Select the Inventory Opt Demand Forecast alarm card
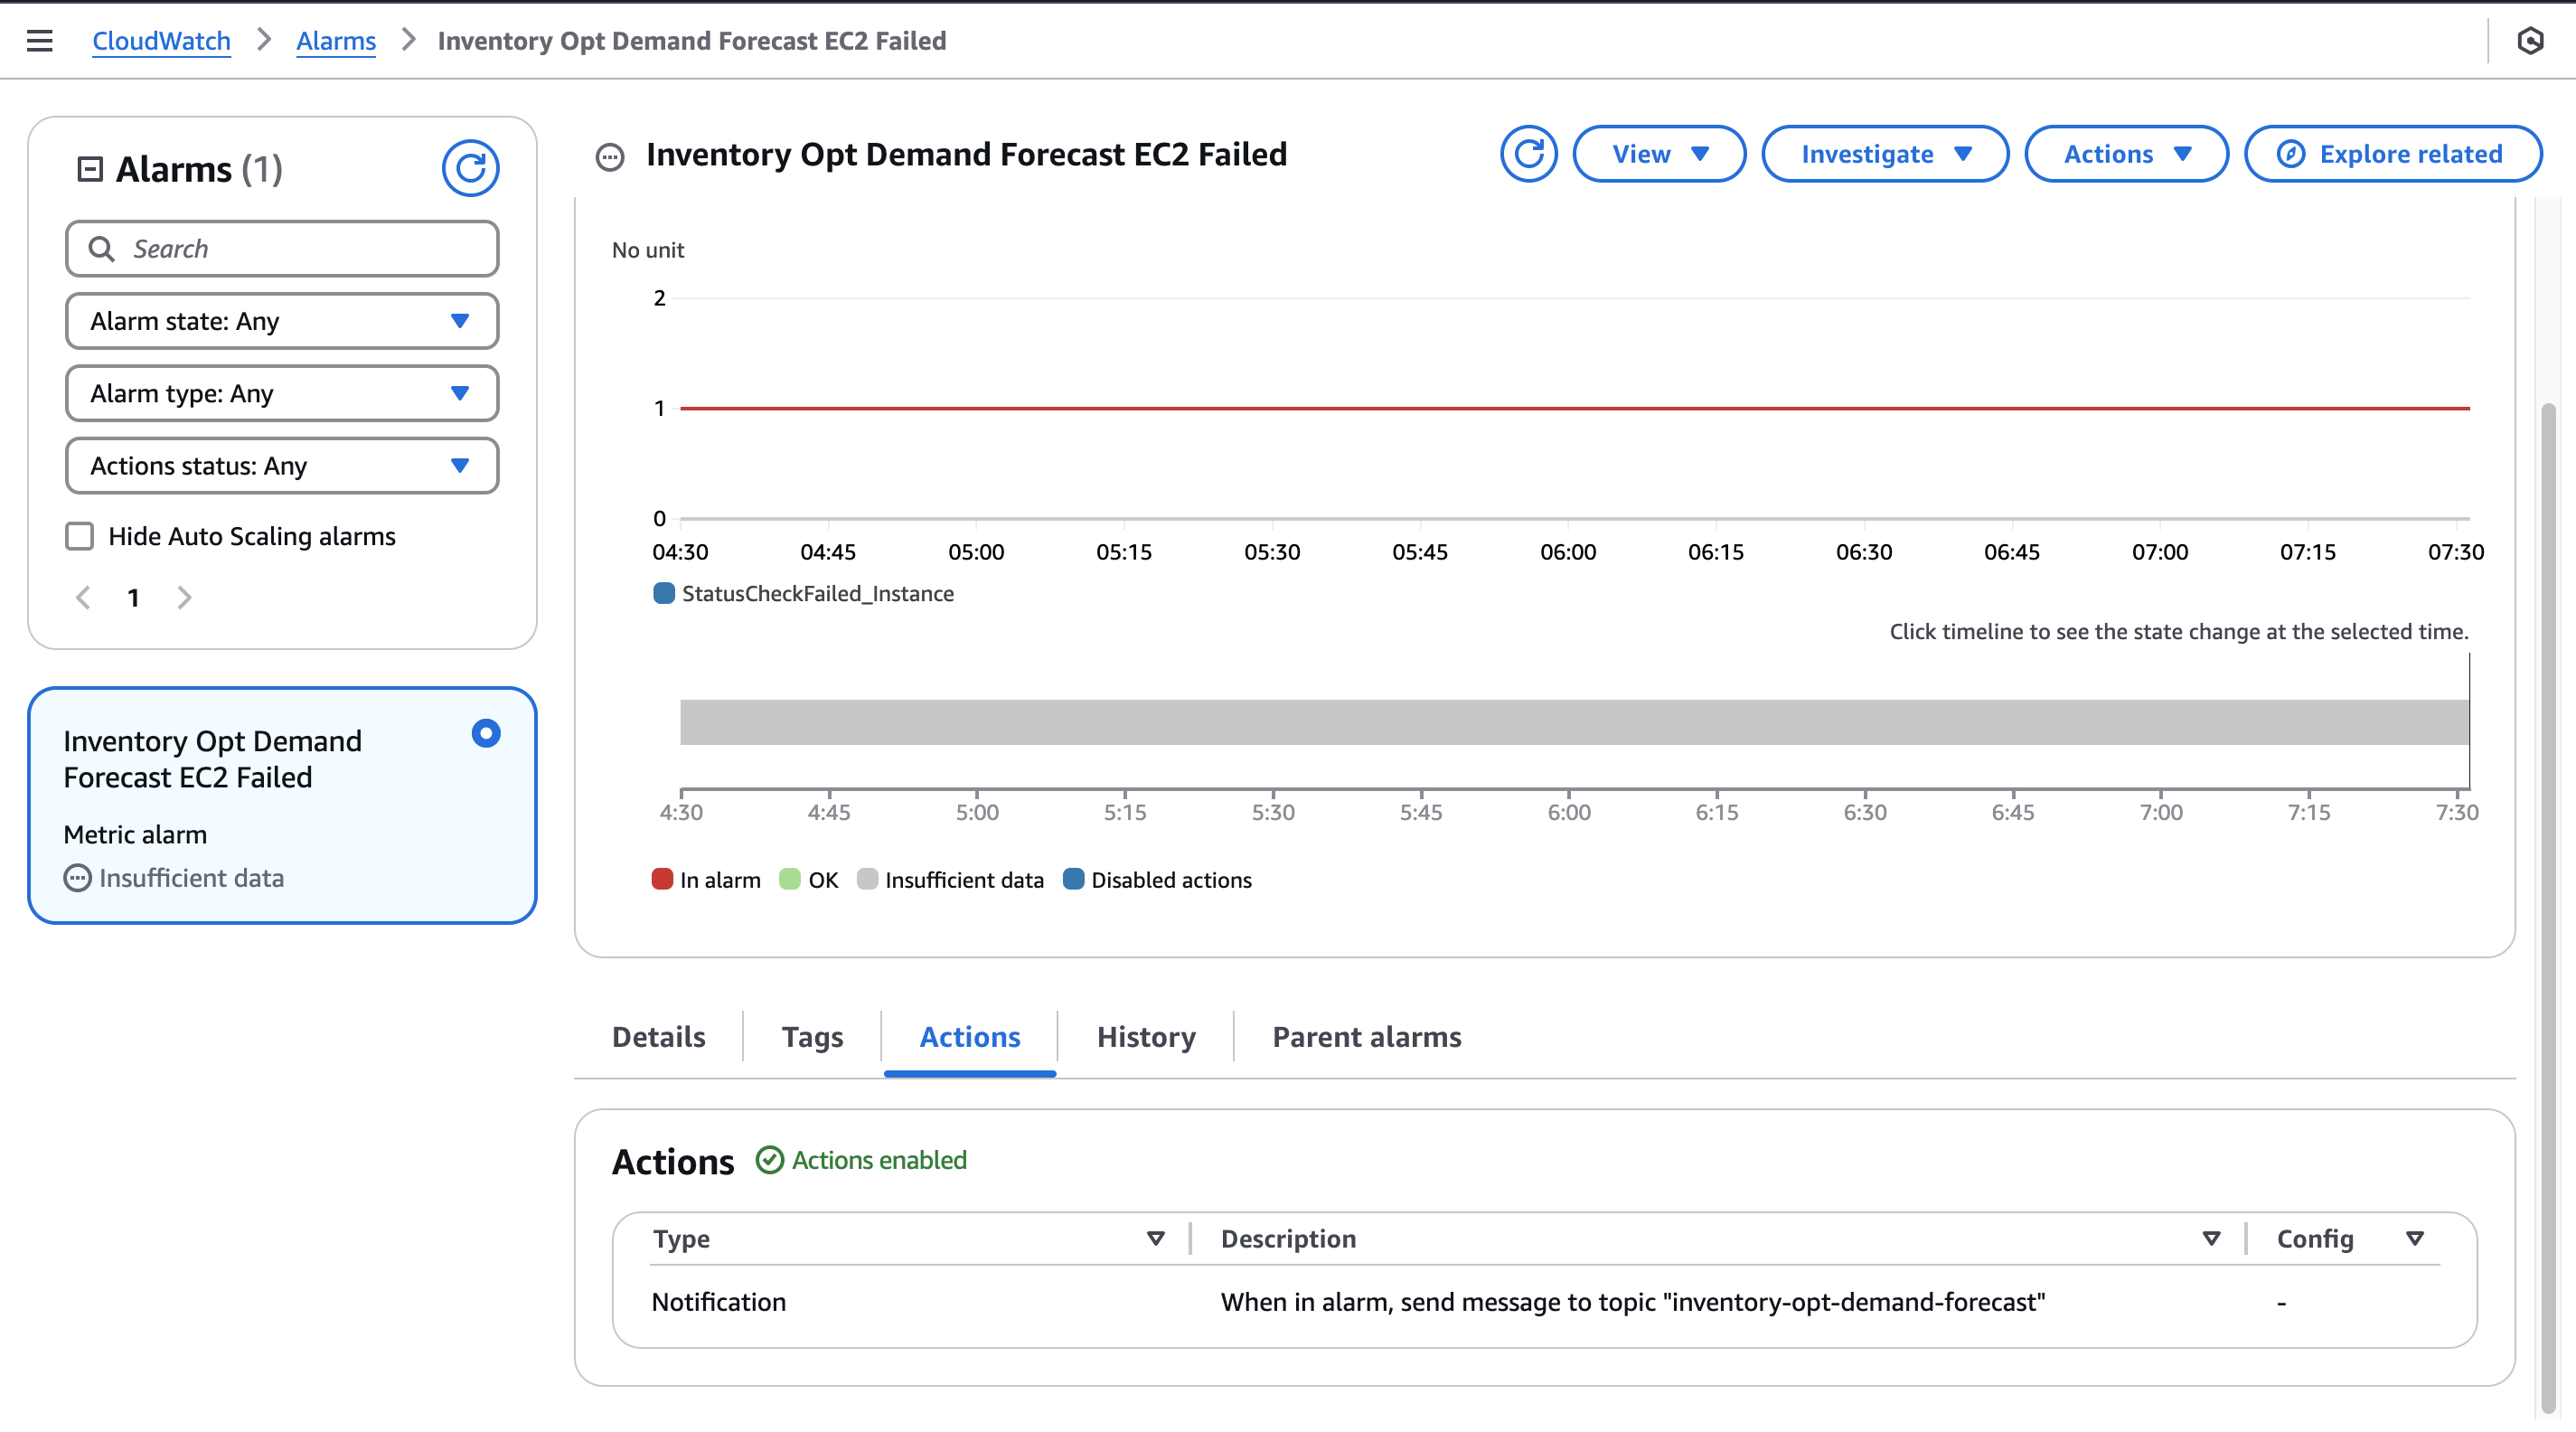2576x1432 pixels. (x=282, y=806)
